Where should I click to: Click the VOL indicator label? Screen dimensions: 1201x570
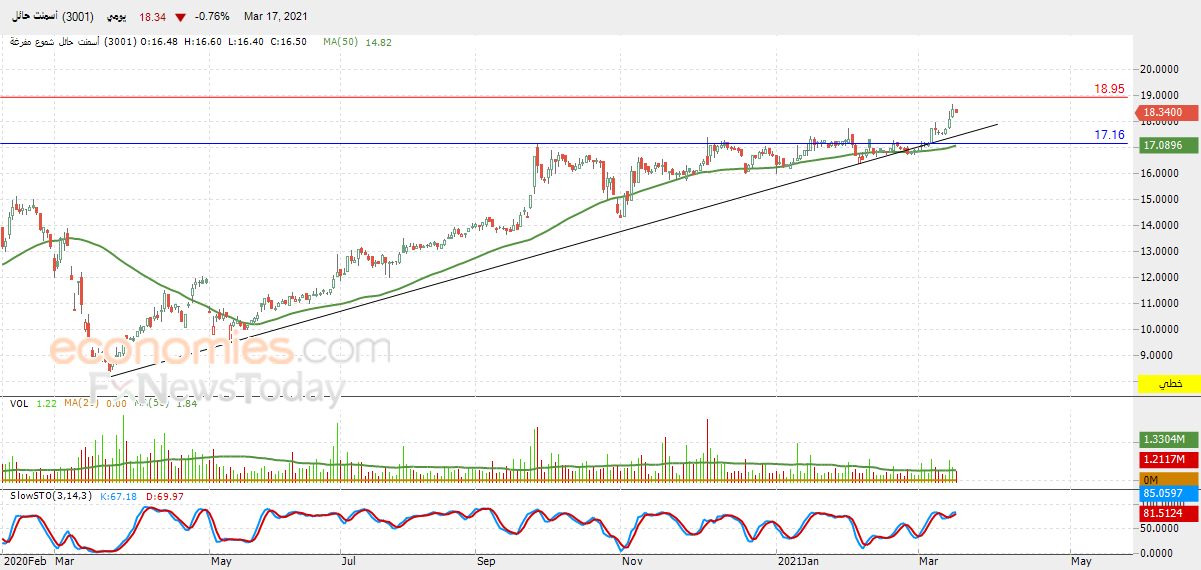pyautogui.click(x=19, y=403)
